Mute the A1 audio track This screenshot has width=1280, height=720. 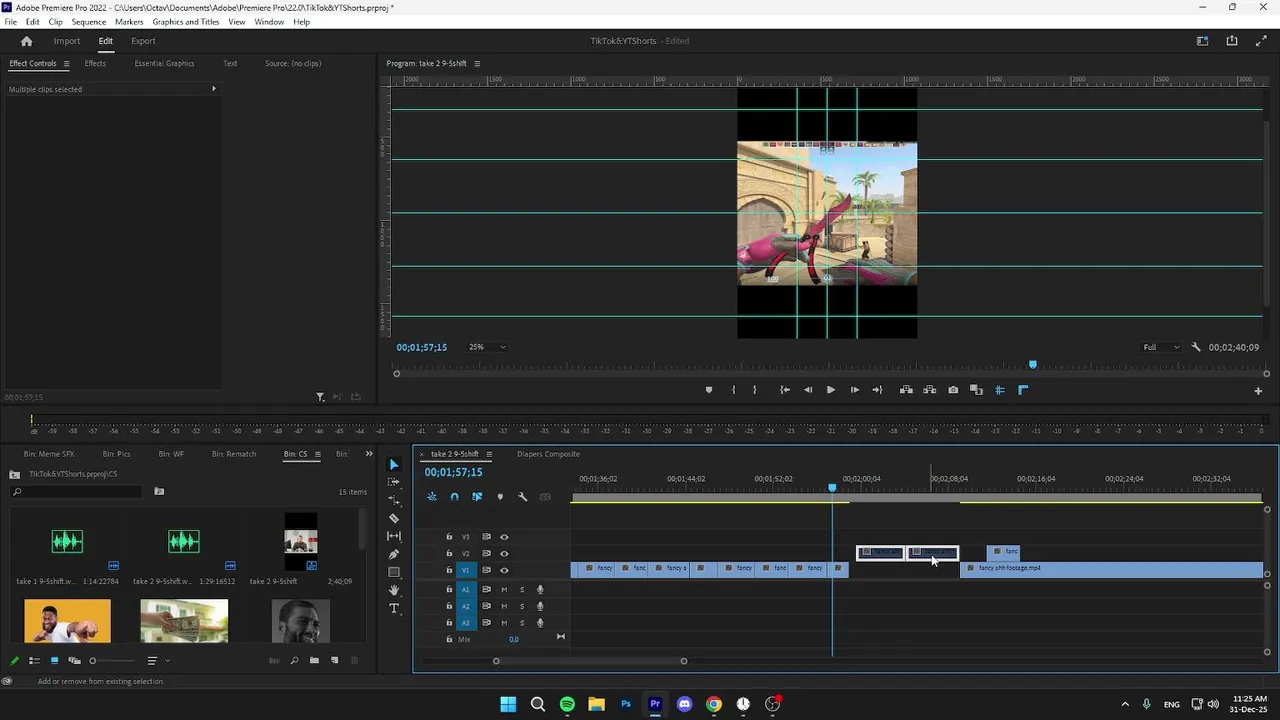(504, 590)
